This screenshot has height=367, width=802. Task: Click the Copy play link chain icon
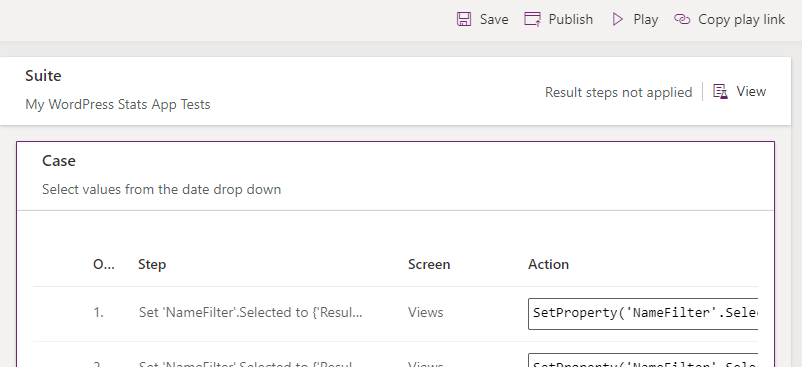click(x=682, y=19)
